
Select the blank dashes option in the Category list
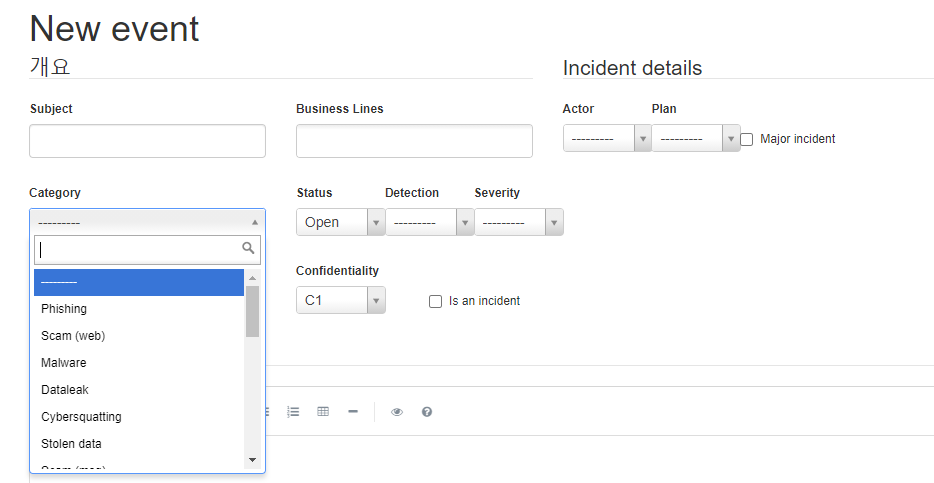pos(139,282)
